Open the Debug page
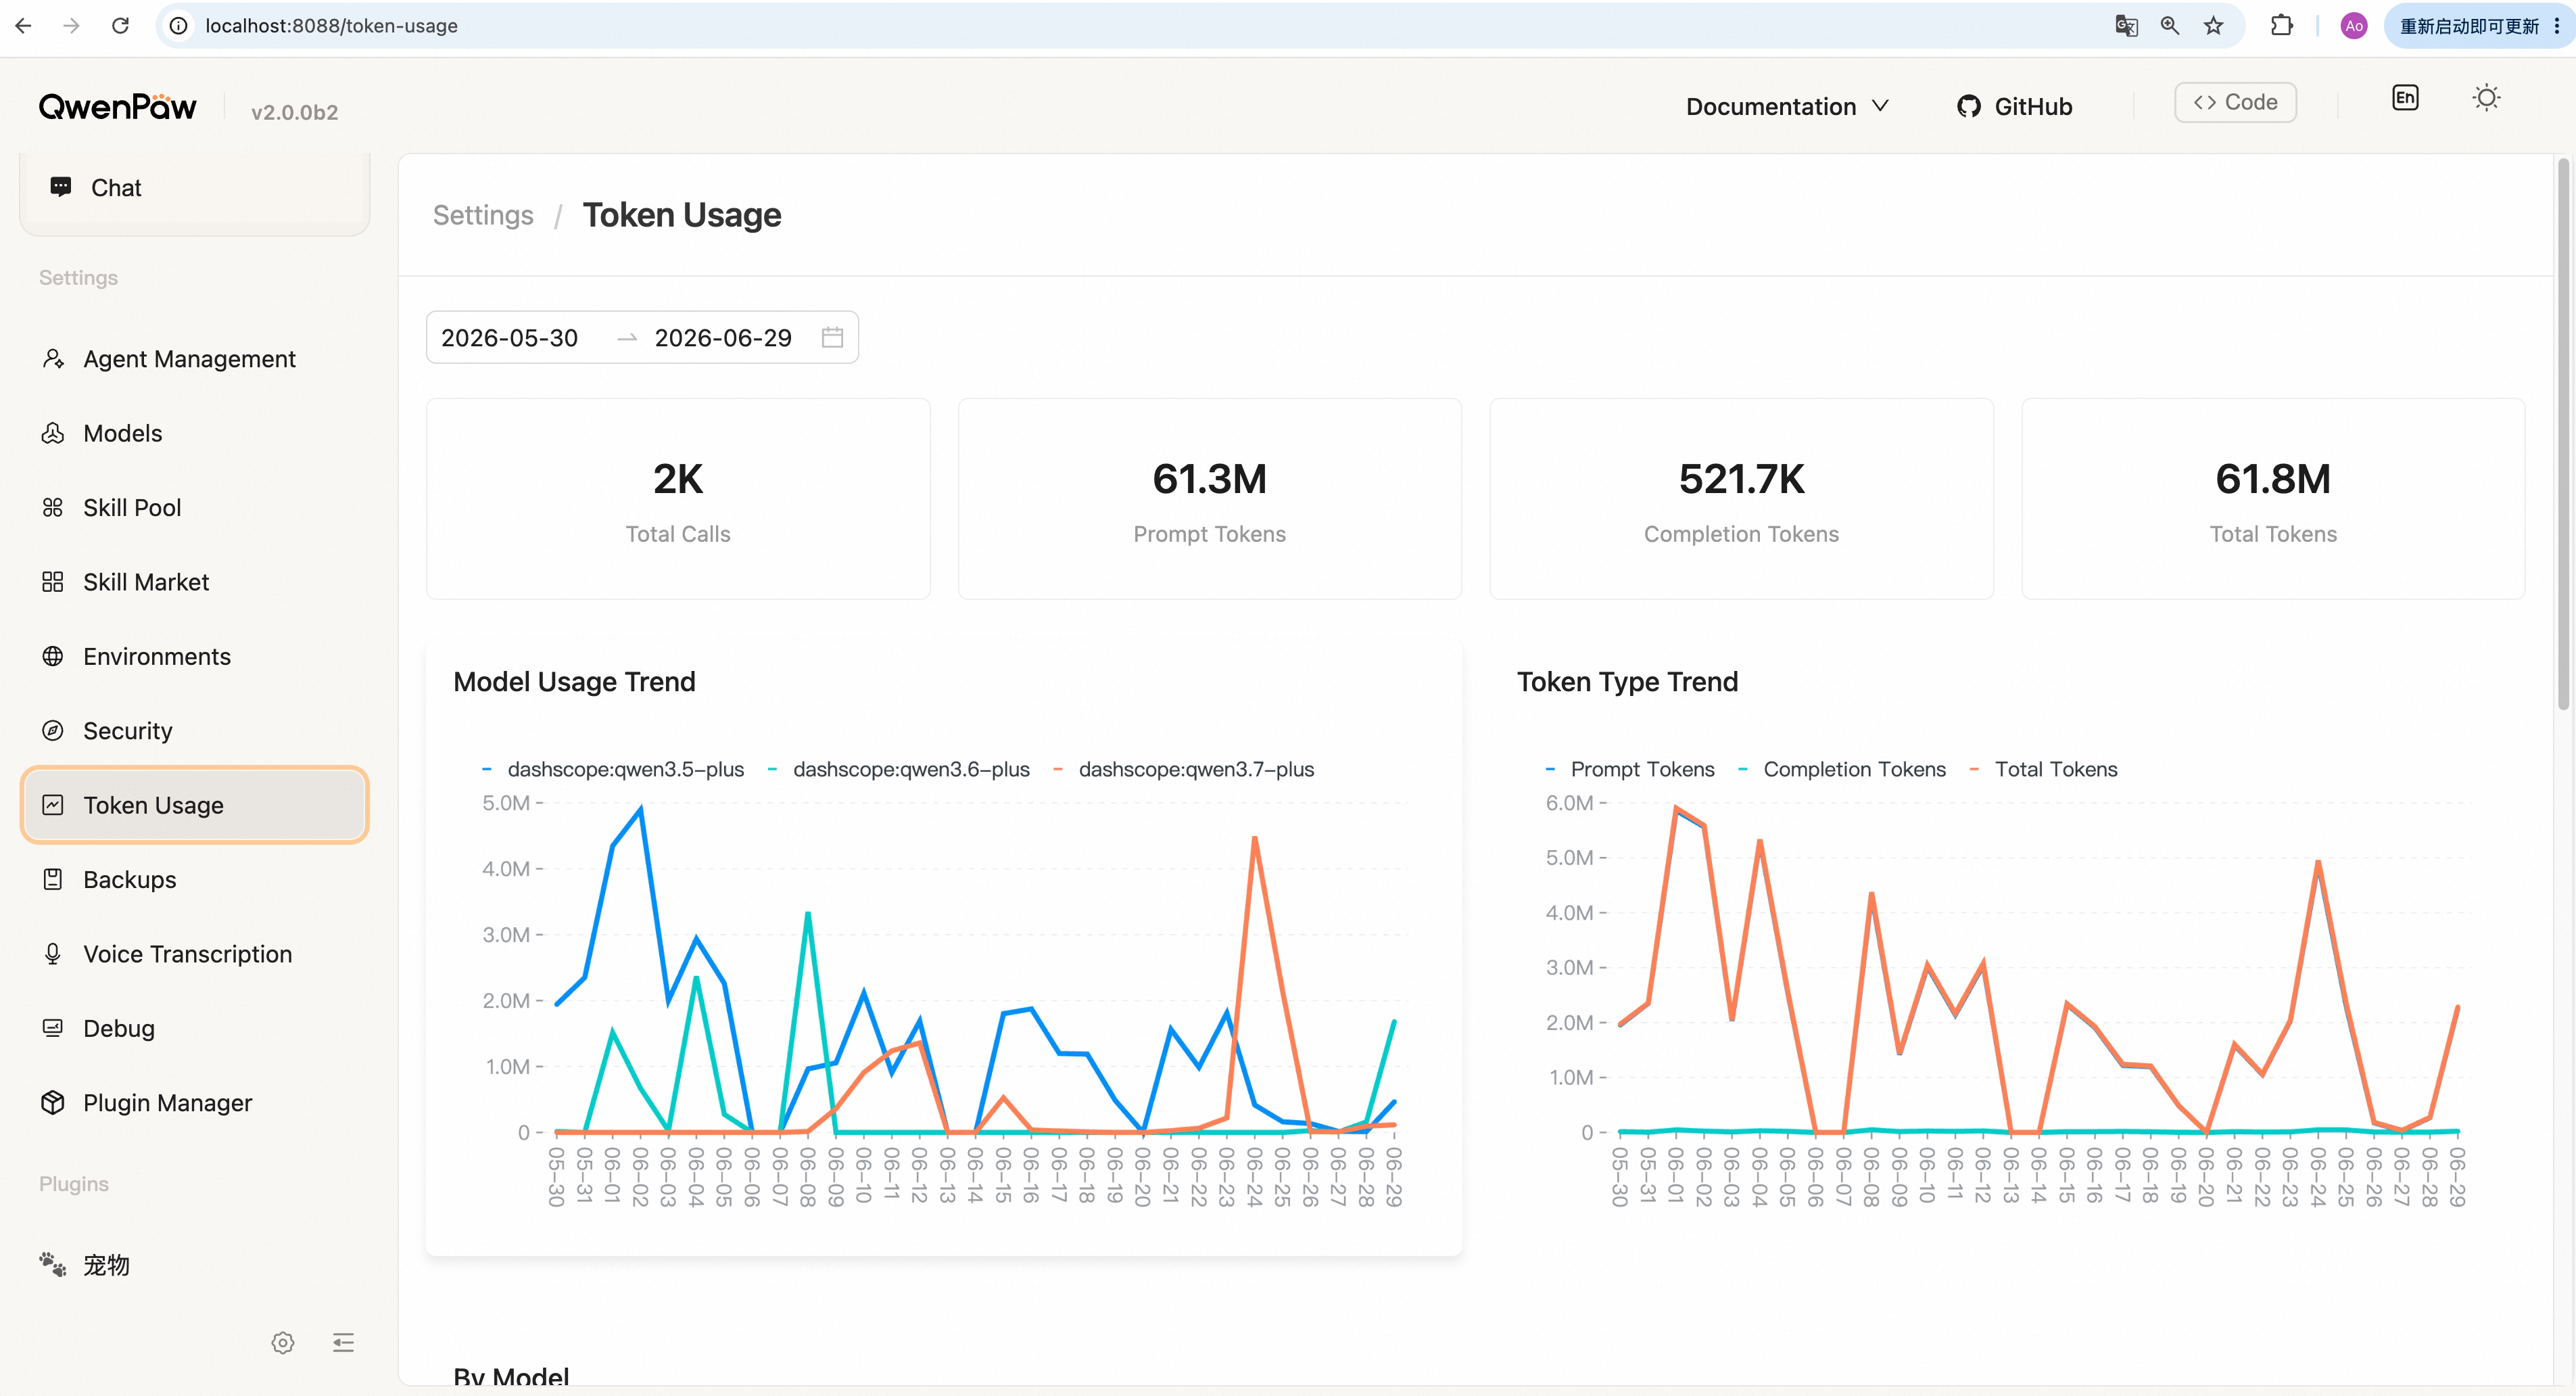This screenshot has width=2576, height=1396. tap(194, 1028)
